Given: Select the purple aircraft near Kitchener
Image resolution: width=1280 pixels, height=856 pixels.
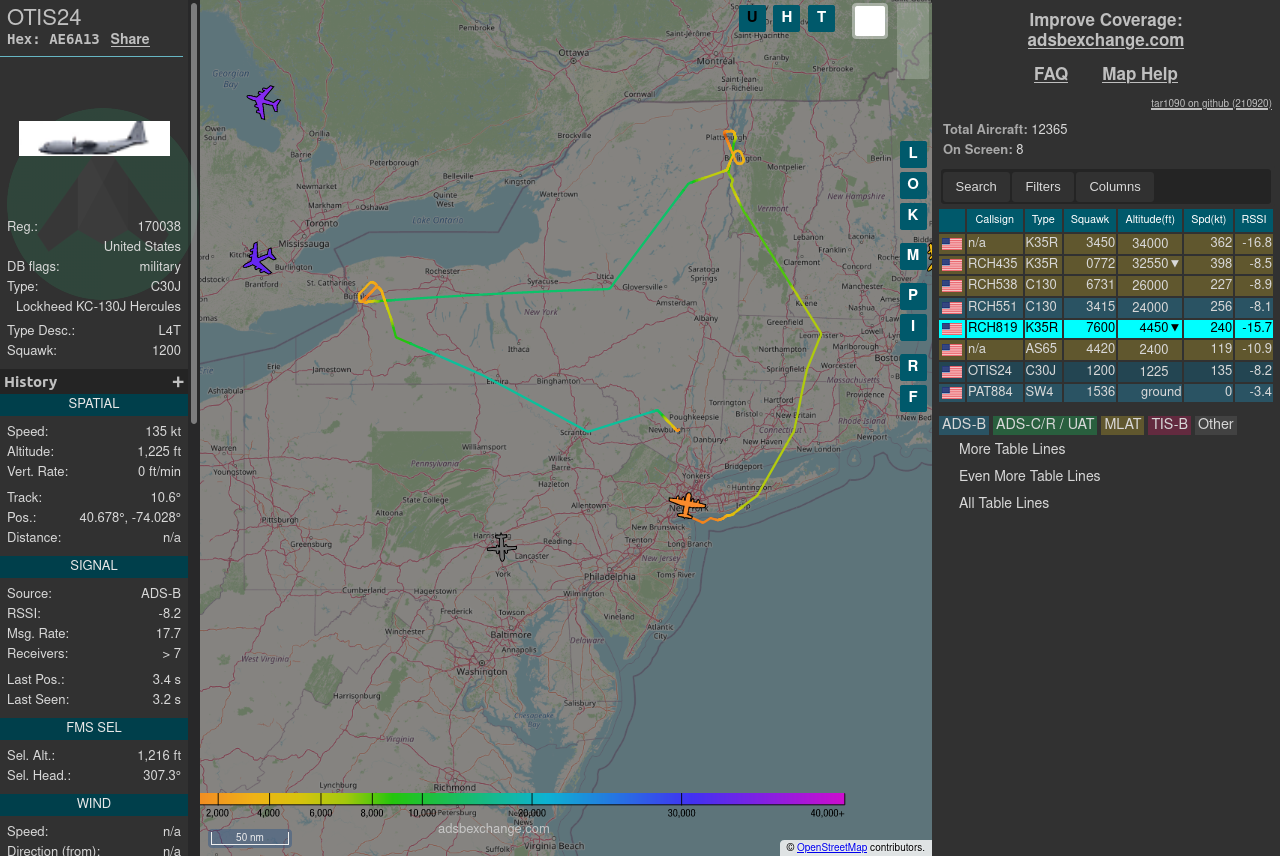Looking at the screenshot, I should coord(258,258).
